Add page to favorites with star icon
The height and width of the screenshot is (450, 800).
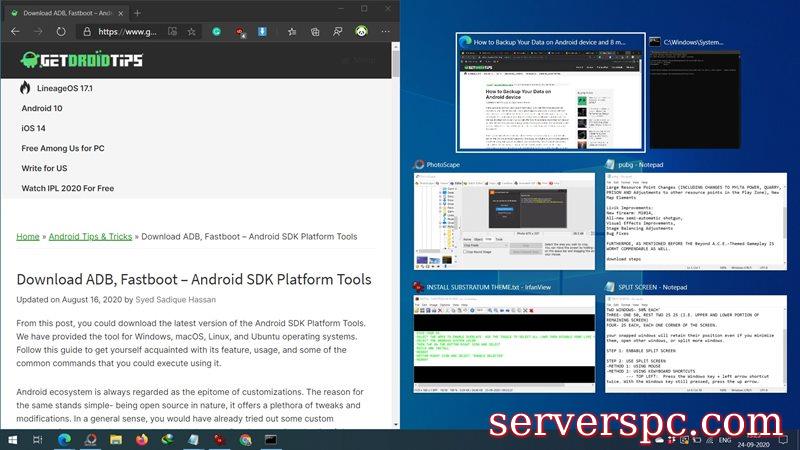[191, 32]
